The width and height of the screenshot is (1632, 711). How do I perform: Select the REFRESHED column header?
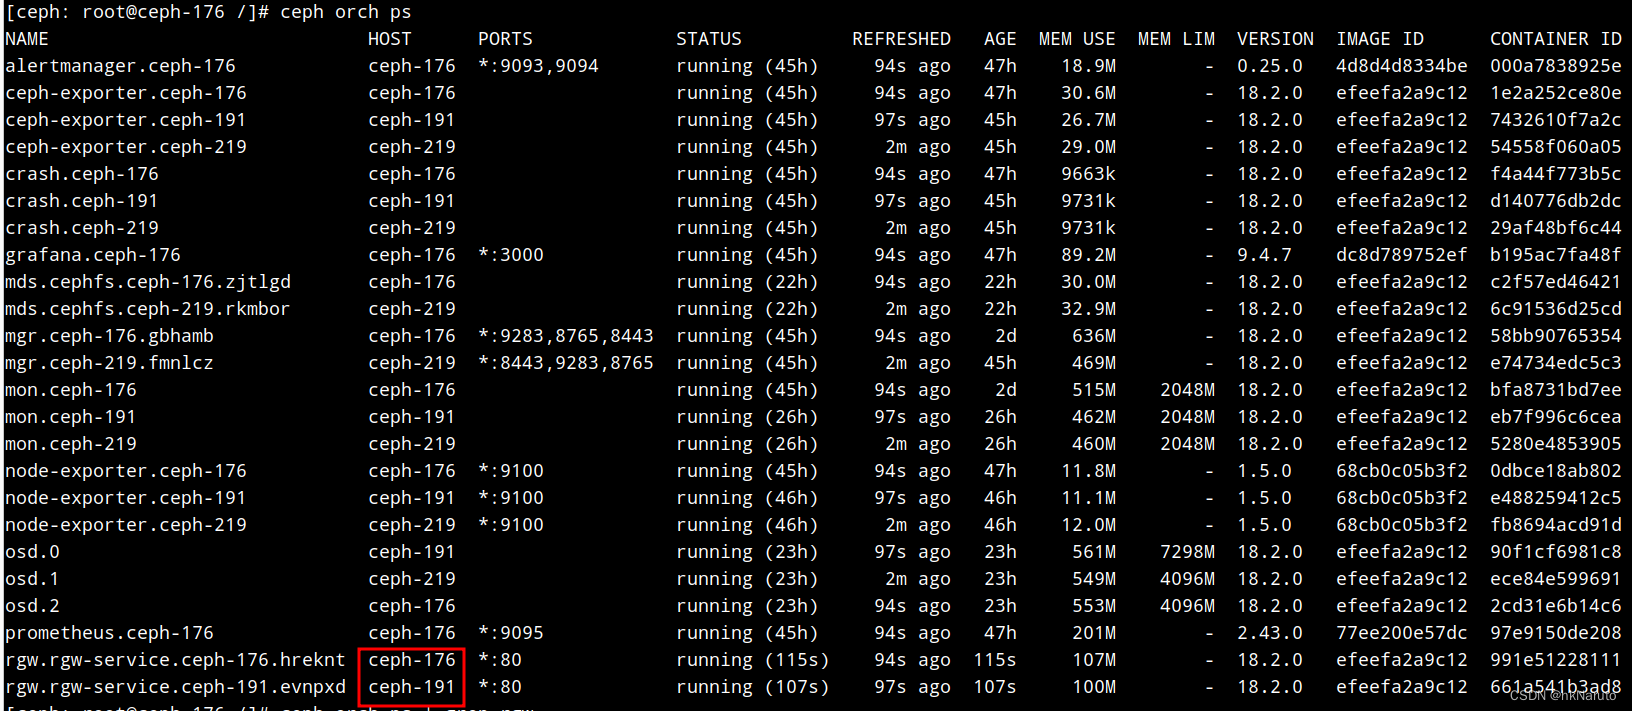901,39
